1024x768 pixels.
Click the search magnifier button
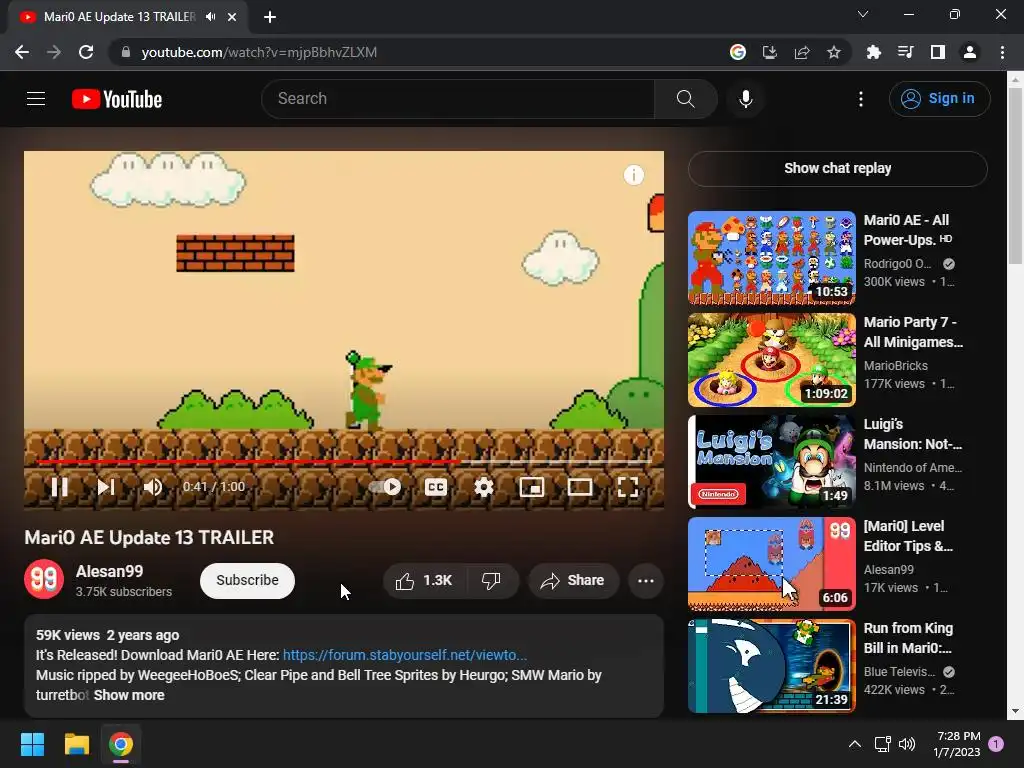(x=685, y=99)
